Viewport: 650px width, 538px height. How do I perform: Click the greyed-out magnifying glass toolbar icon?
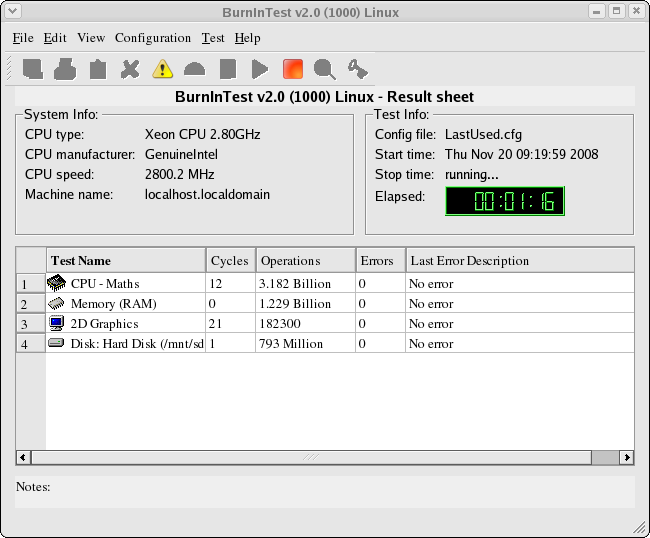pos(325,69)
